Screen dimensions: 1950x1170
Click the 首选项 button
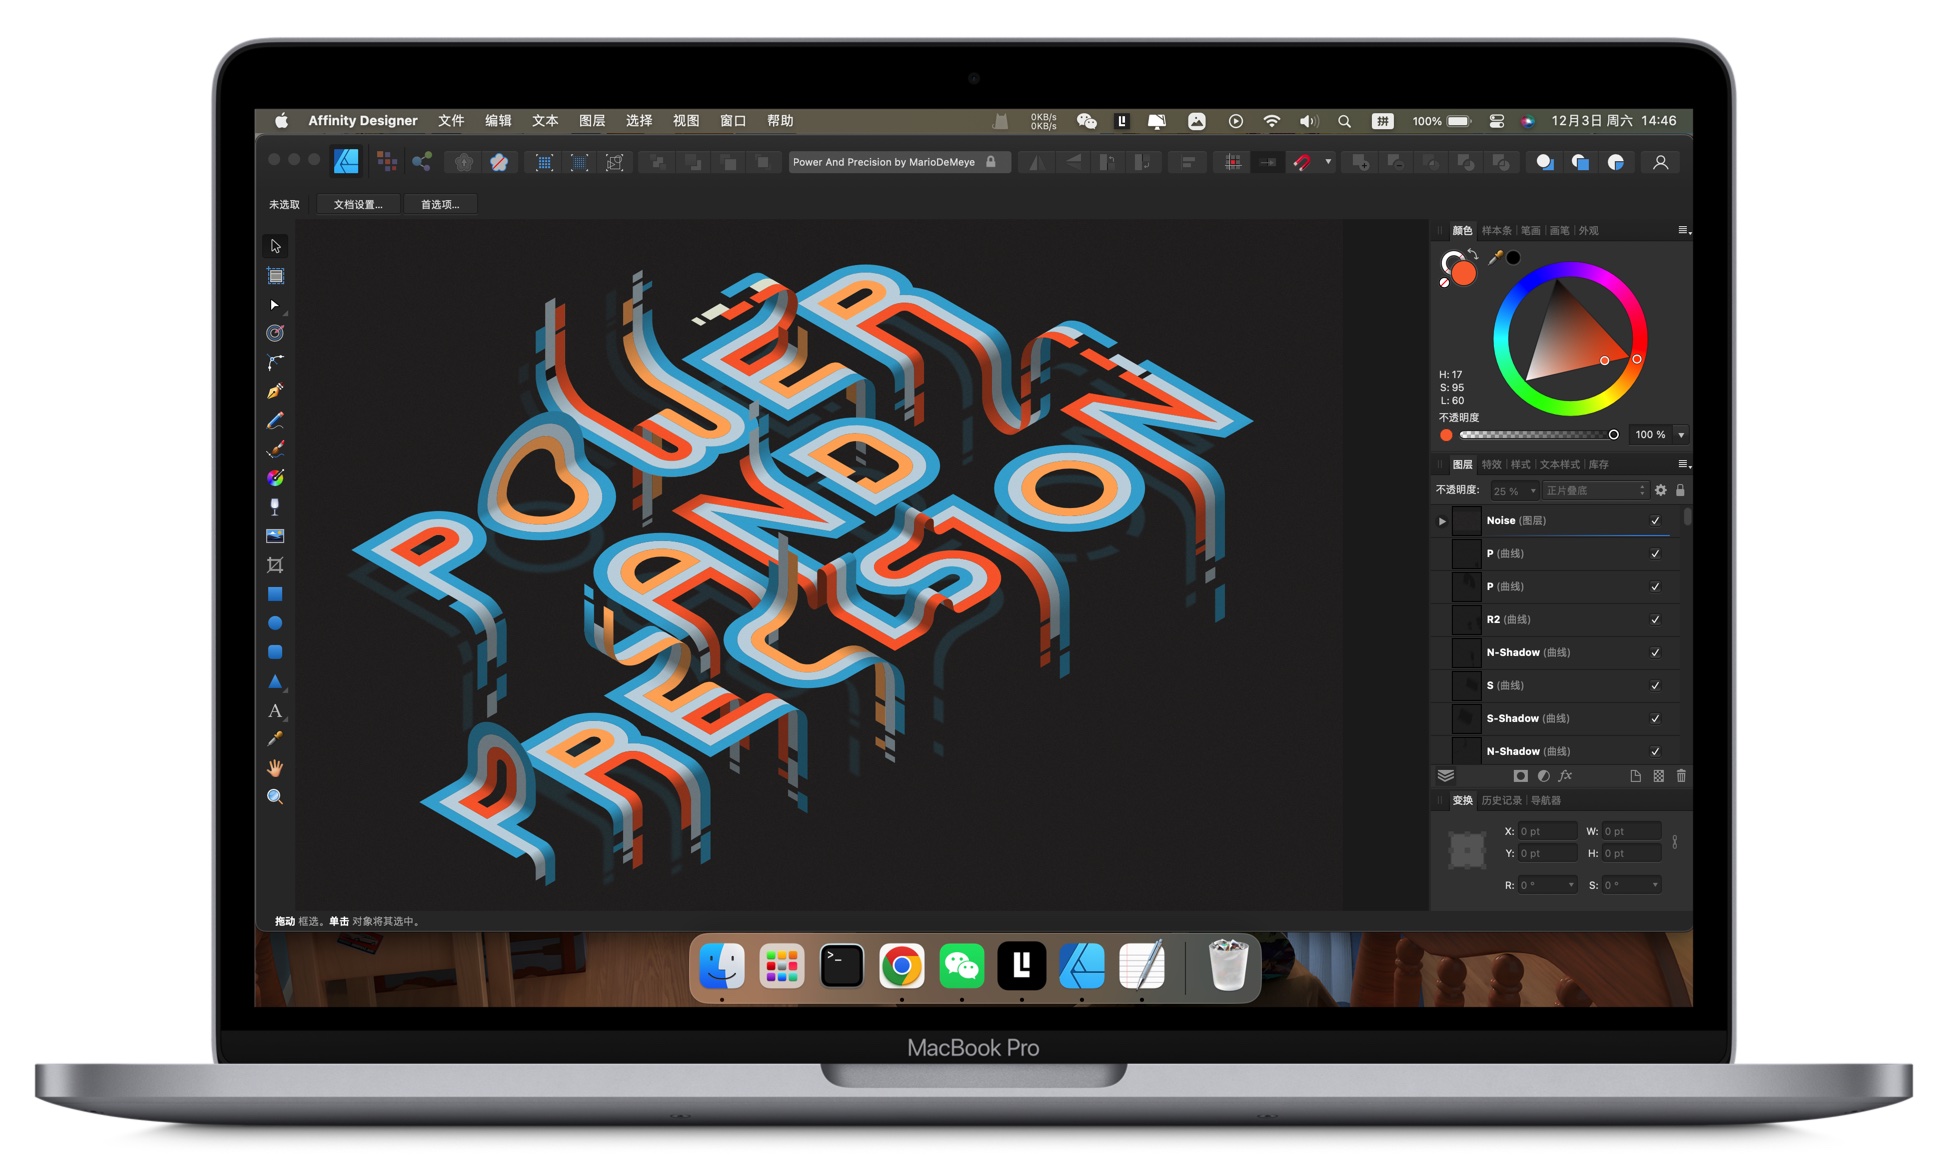(472, 206)
